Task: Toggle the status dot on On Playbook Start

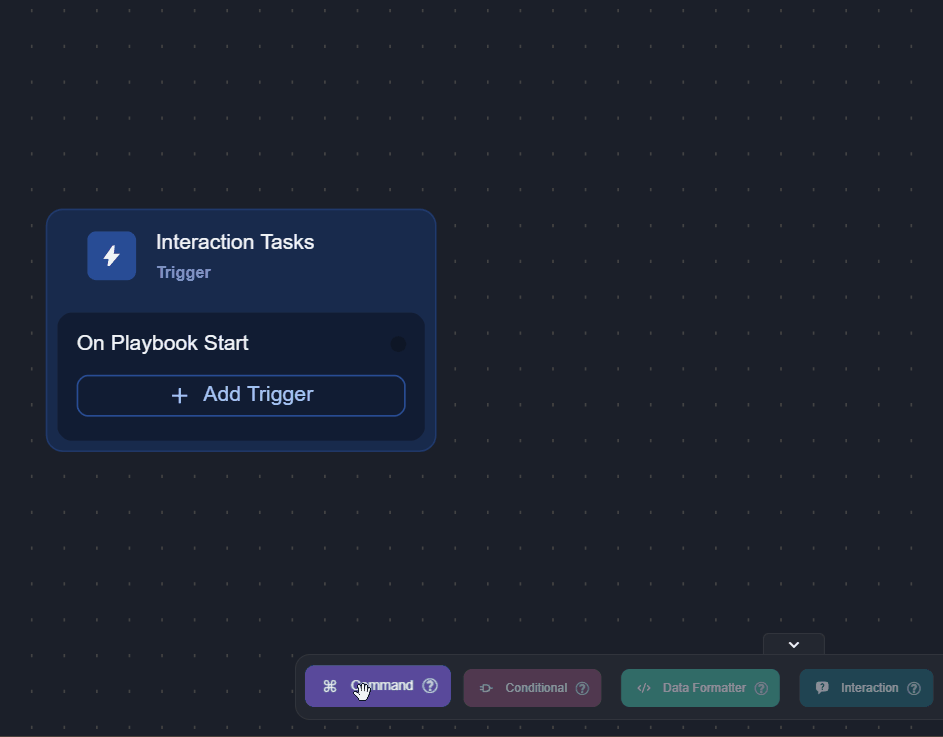Action: tap(398, 344)
